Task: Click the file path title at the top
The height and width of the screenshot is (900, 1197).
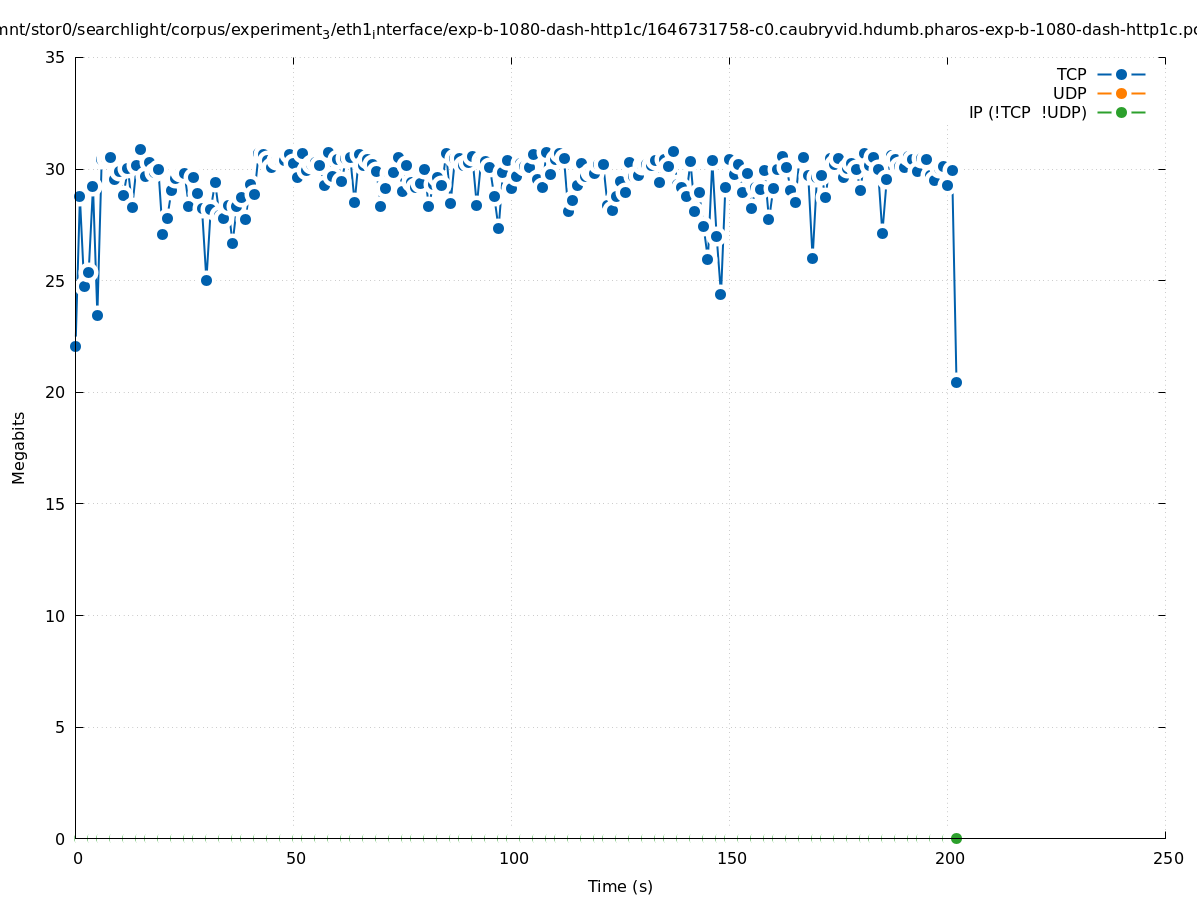Action: pos(598,31)
